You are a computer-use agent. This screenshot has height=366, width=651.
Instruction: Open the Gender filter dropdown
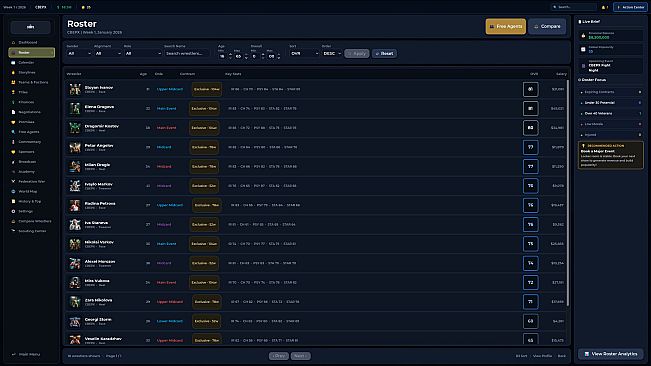click(79, 54)
